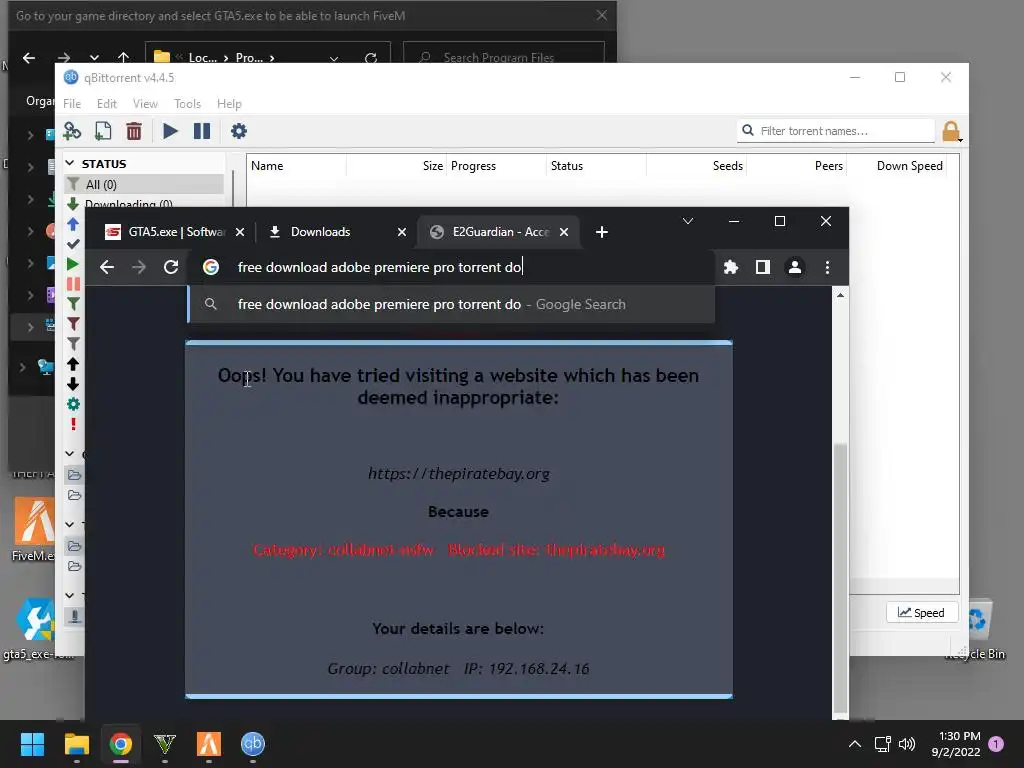Click the black down-arrow Stalled Downloading icon

(73, 384)
